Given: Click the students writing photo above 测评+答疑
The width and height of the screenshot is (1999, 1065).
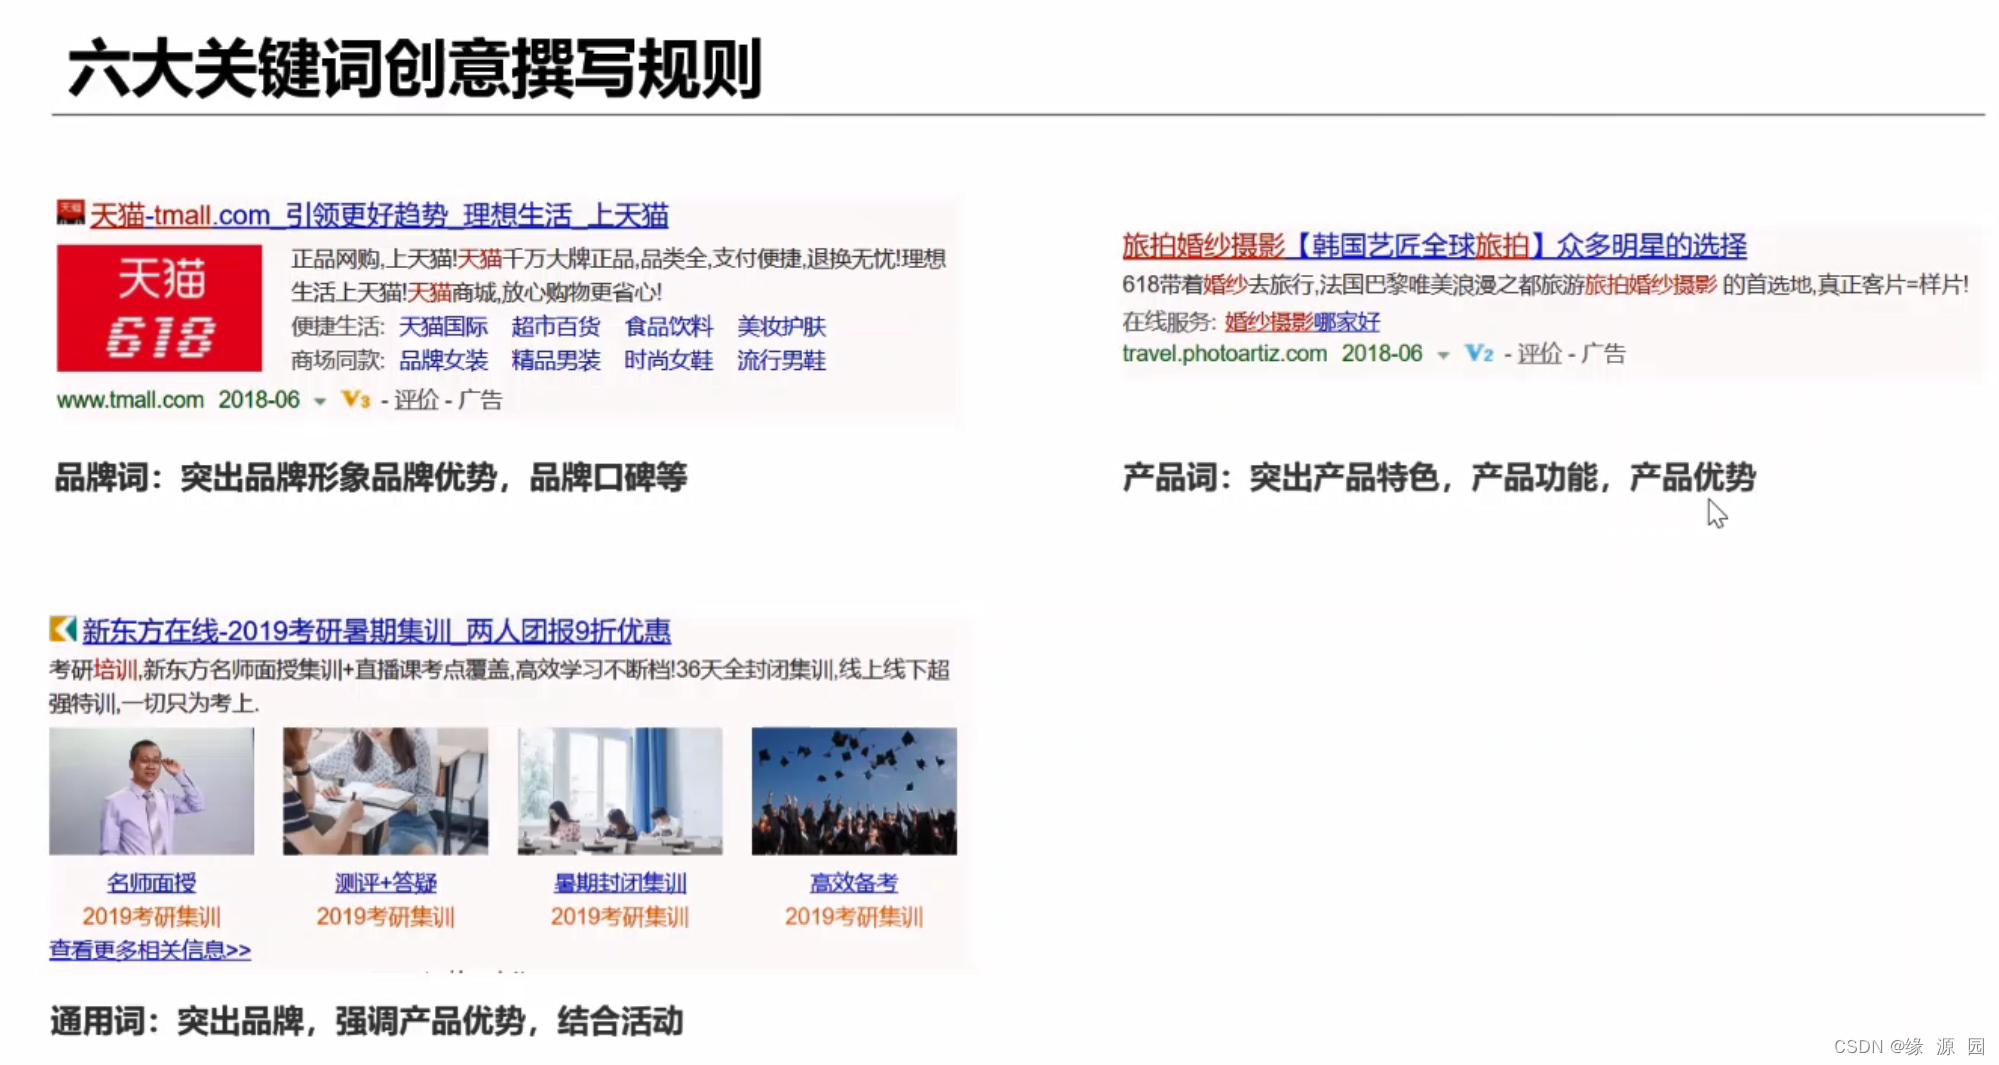Looking at the screenshot, I should (386, 791).
